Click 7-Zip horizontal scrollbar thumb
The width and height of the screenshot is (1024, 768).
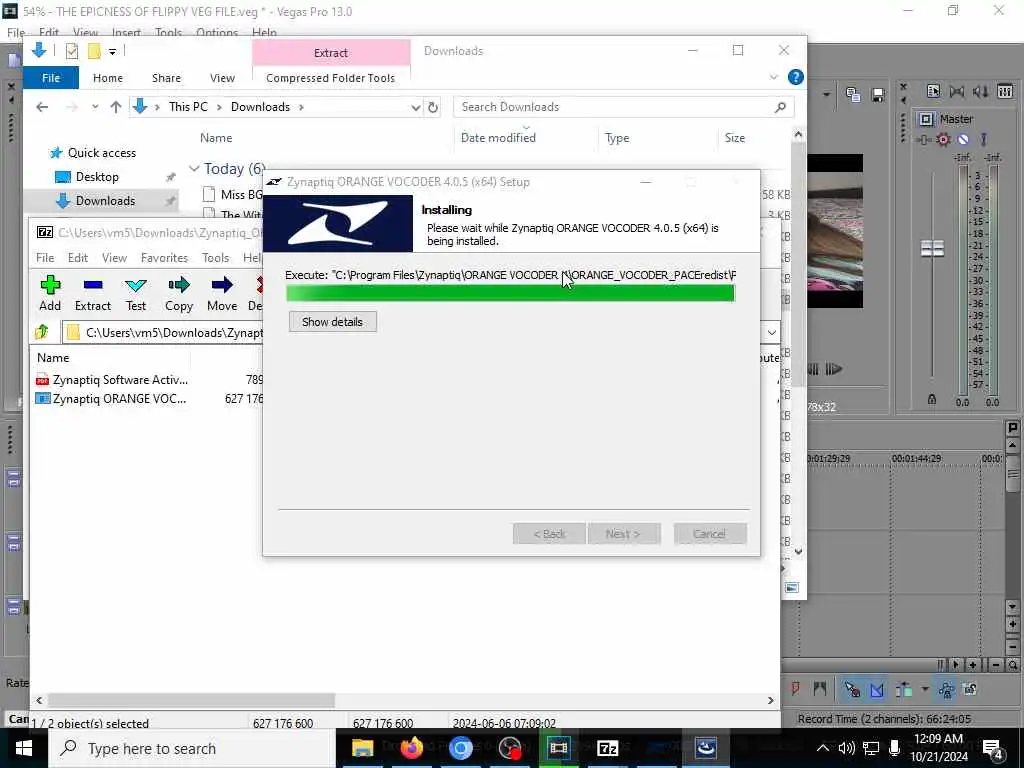[191, 700]
